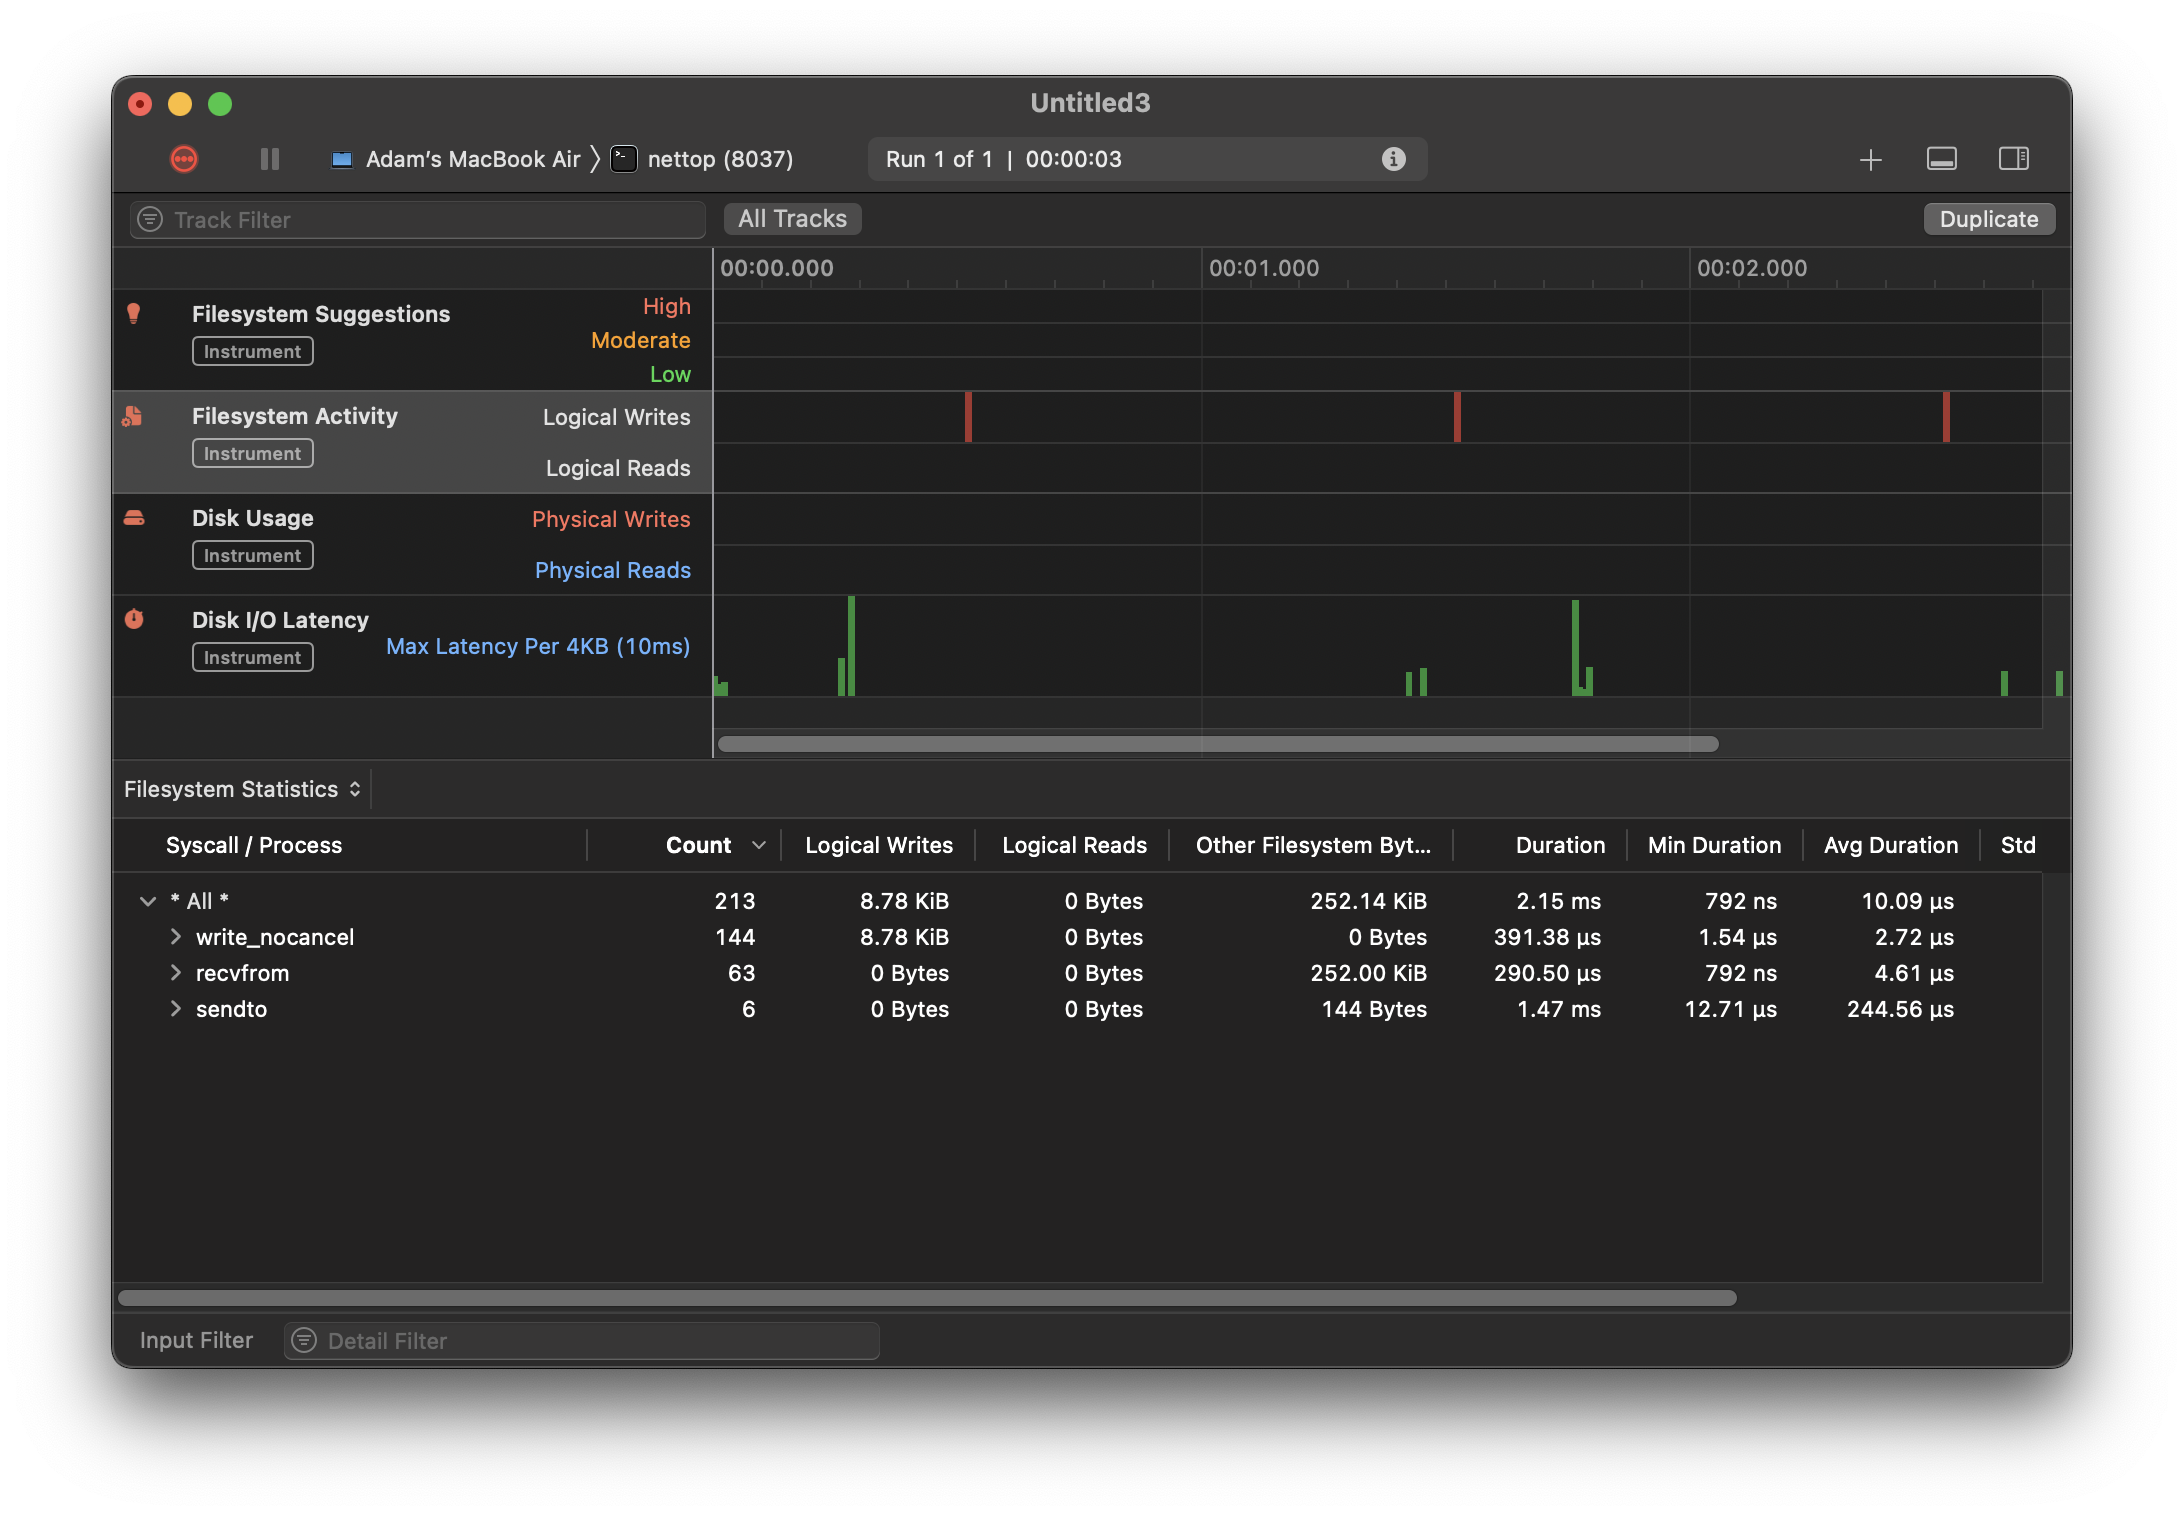Pause the recording with the pause button
Viewport: 2184px width, 1516px height.
[270, 159]
